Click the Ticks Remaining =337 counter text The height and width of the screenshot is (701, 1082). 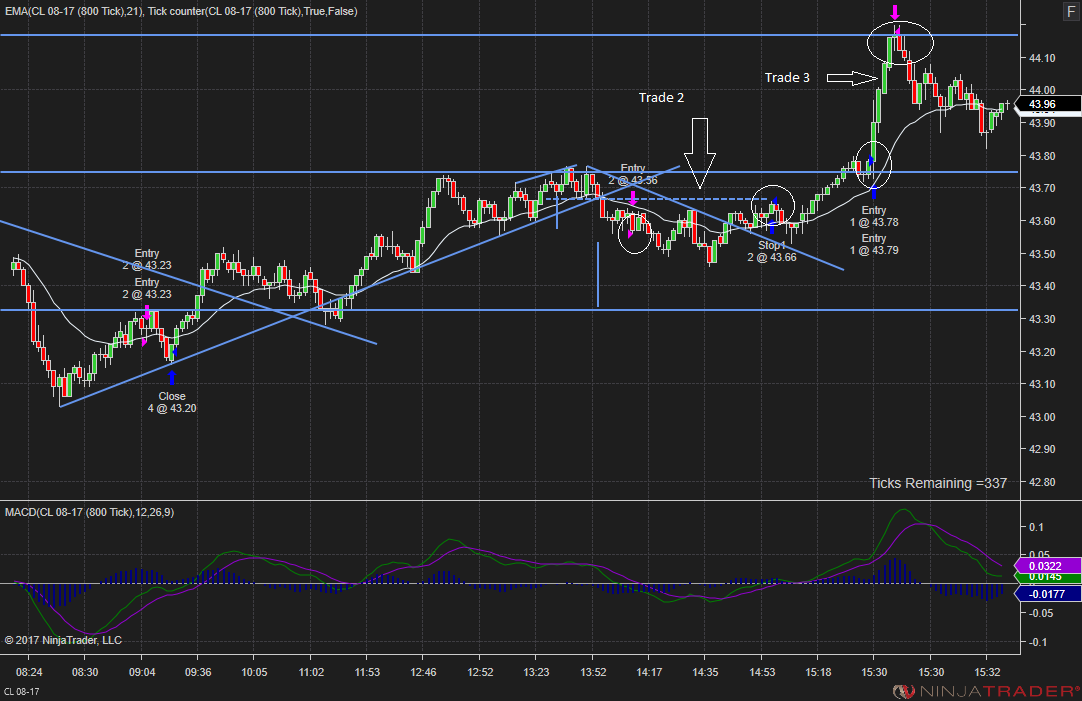click(938, 483)
